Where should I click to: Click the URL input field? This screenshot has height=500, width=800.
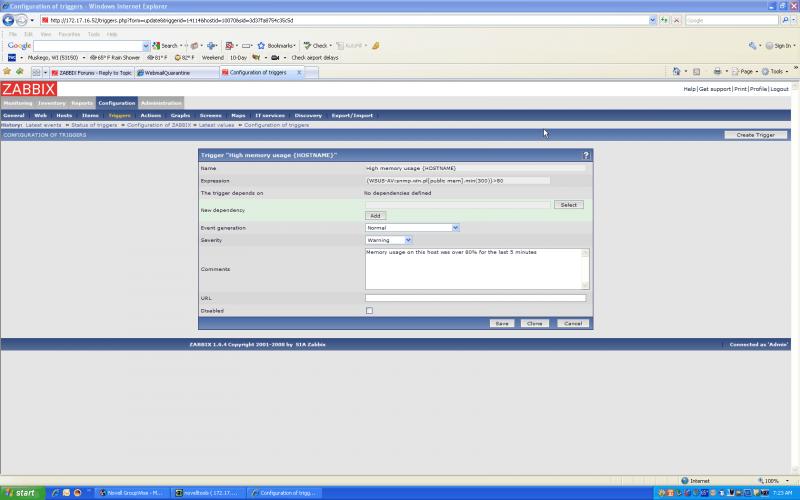click(x=476, y=298)
